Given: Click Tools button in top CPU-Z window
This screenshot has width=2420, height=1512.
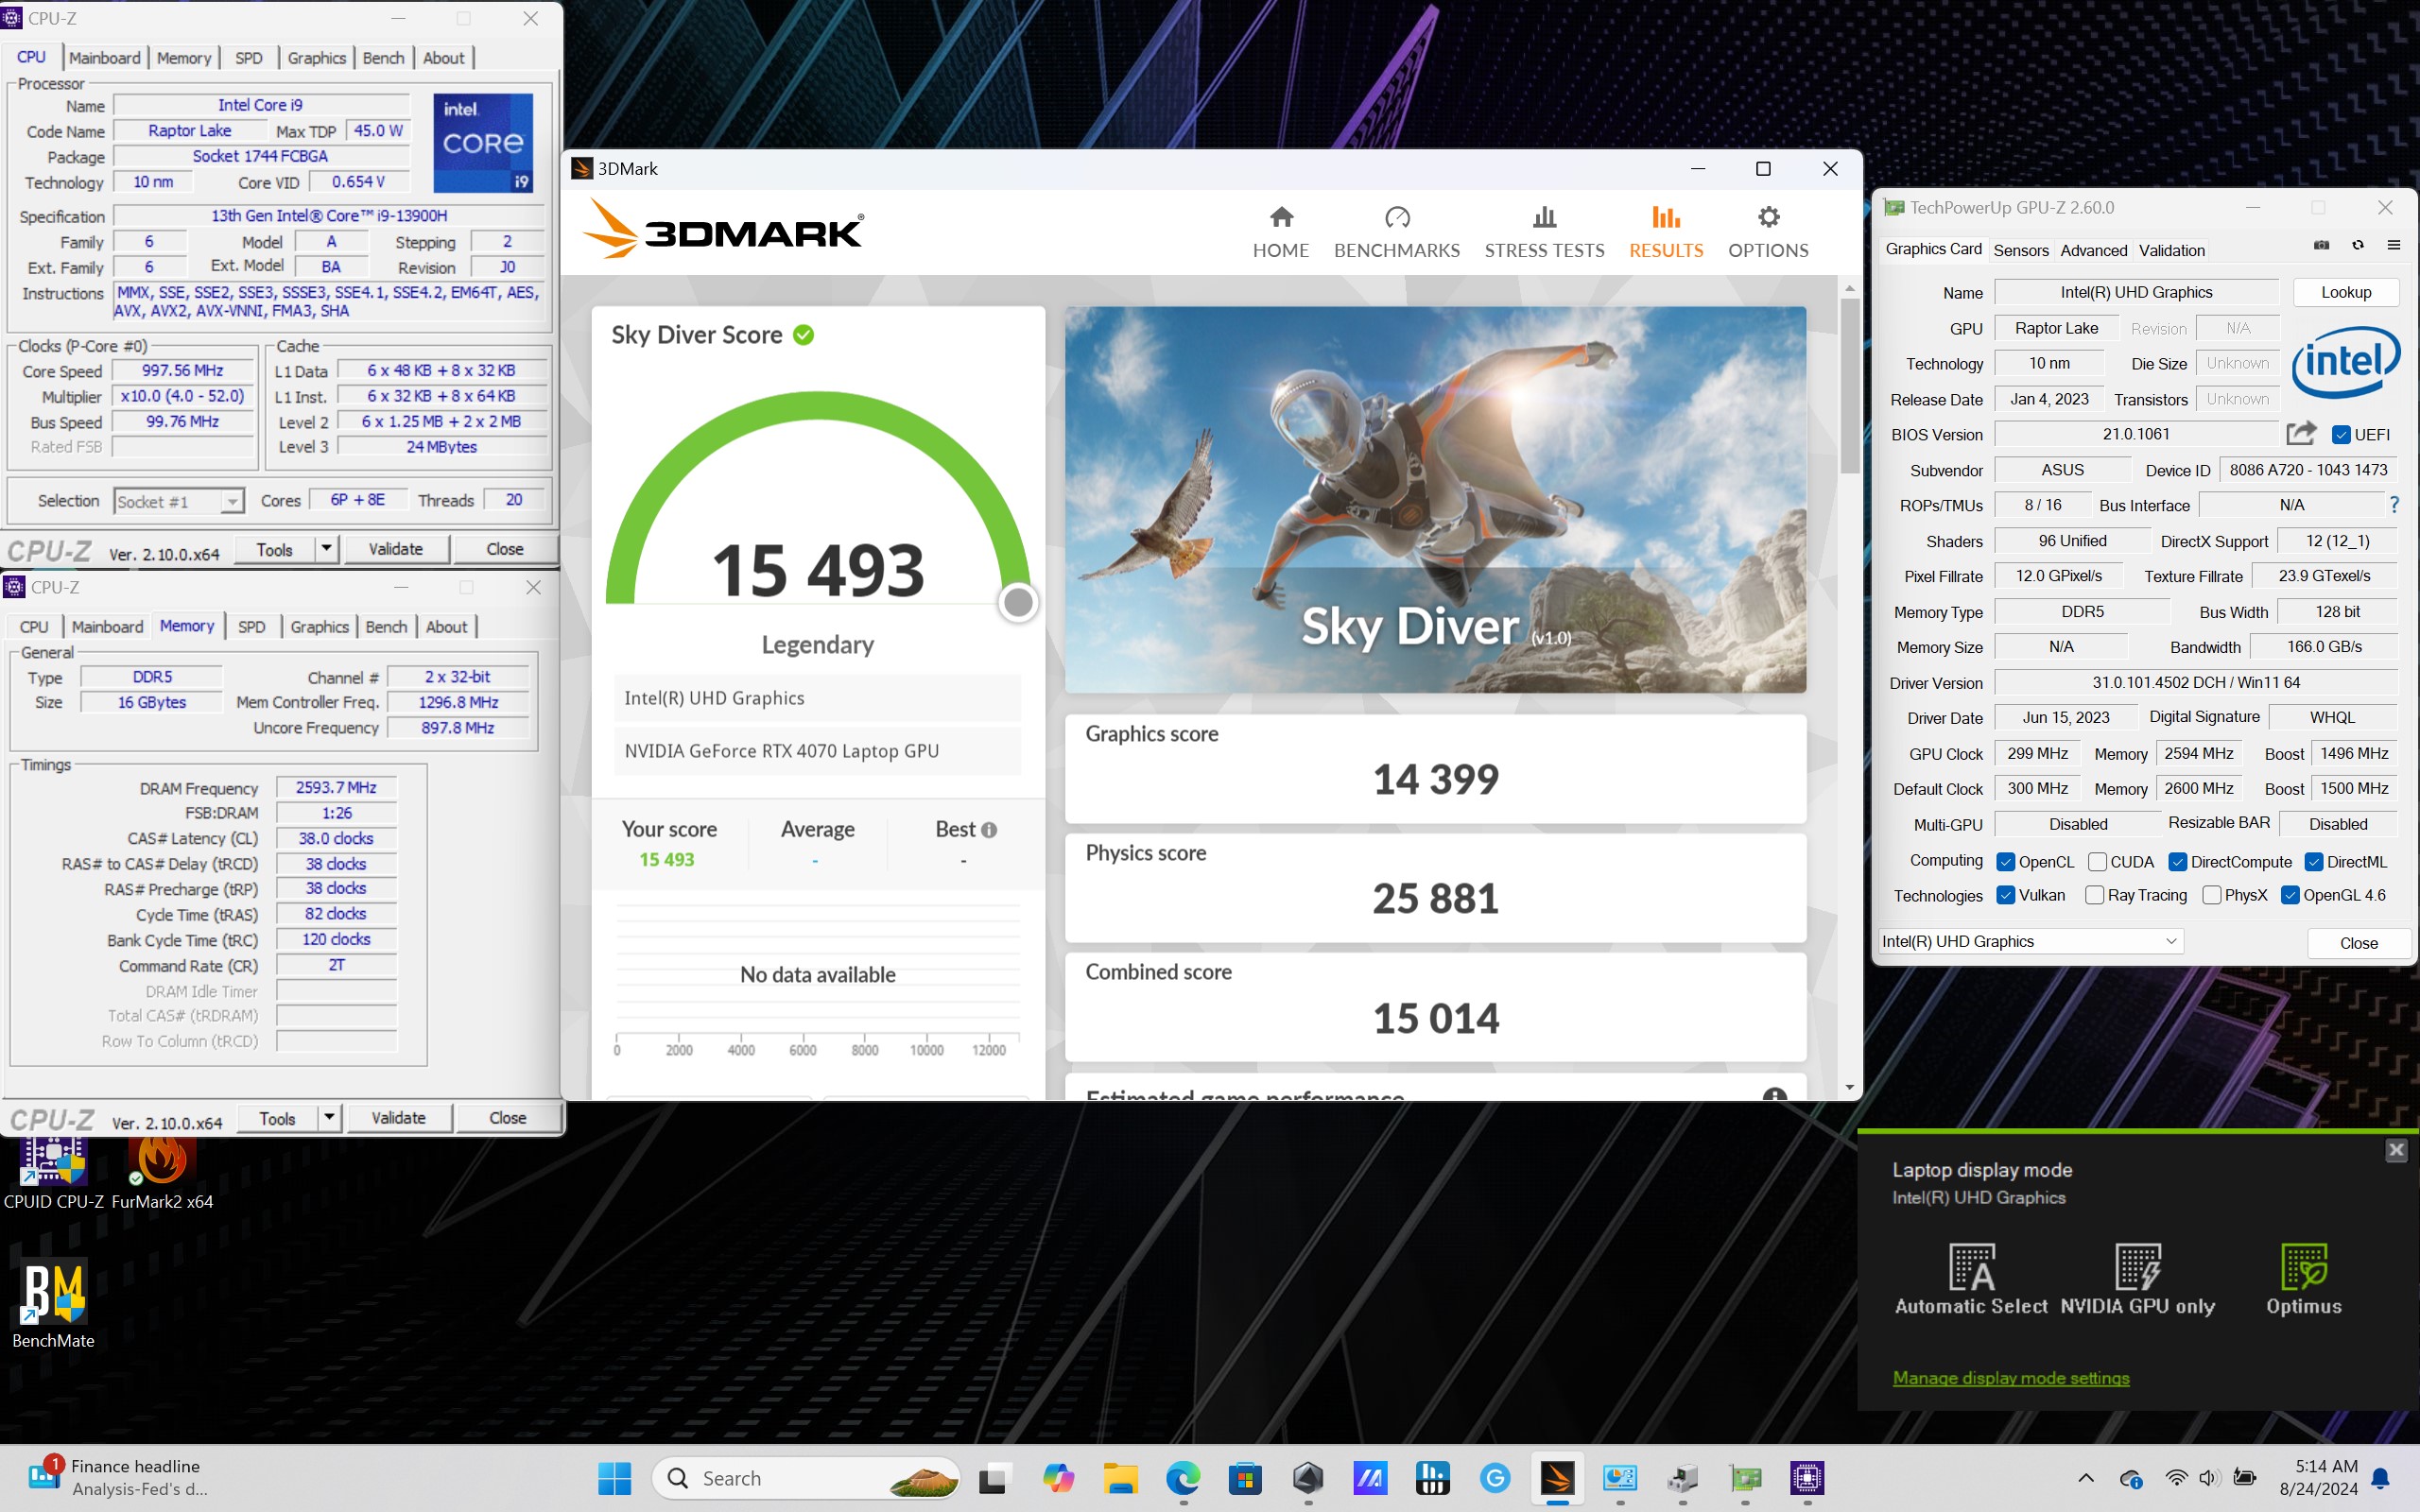Looking at the screenshot, I should coord(274,549).
